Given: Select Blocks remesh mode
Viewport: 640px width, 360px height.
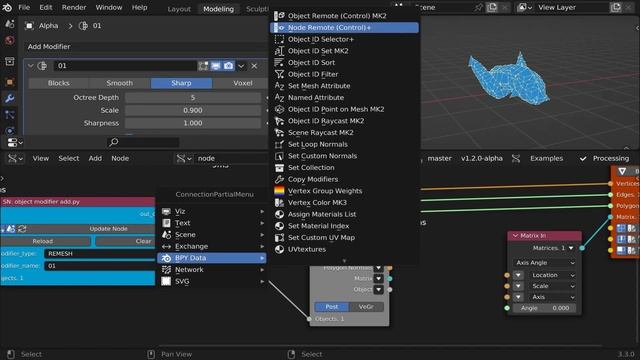Looking at the screenshot, I should pos(58,83).
